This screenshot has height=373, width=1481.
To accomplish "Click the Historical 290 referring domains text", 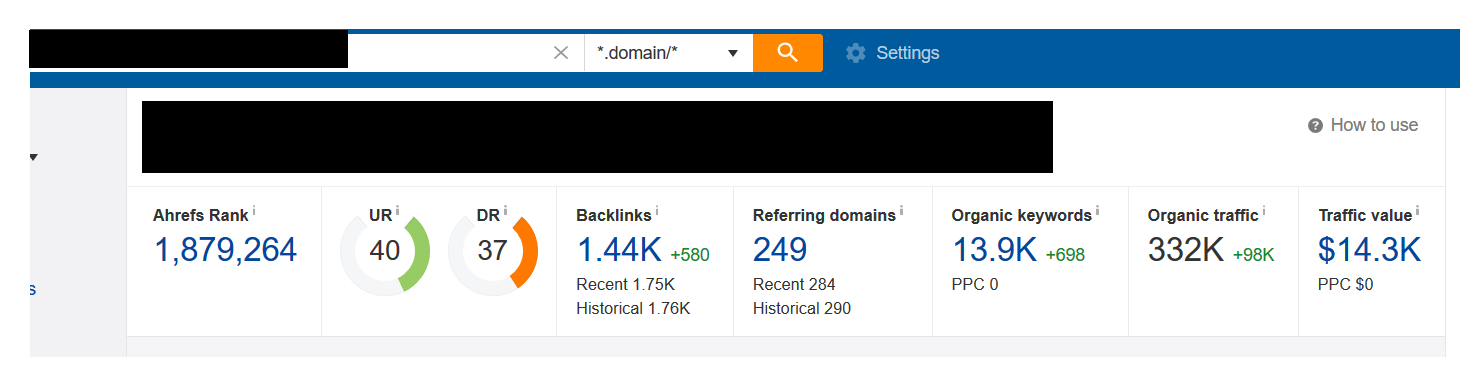I will [x=802, y=308].
